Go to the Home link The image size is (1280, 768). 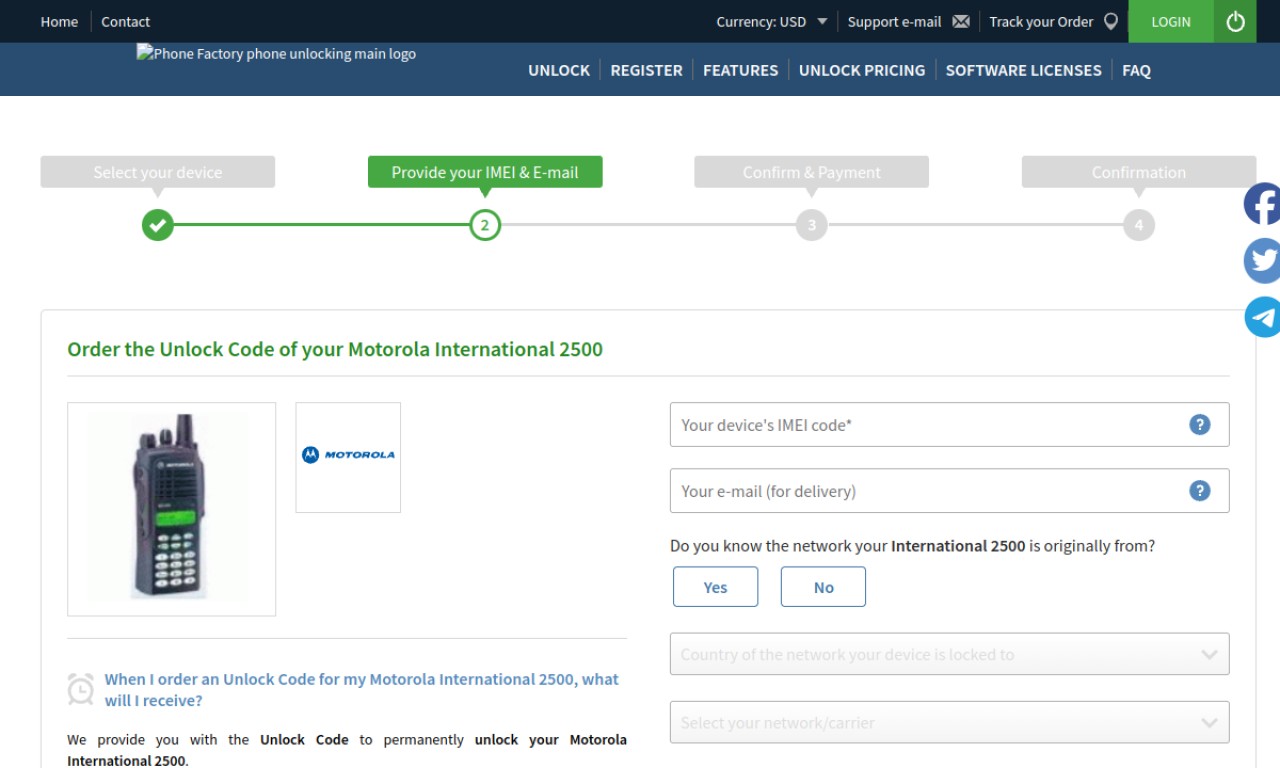59,21
